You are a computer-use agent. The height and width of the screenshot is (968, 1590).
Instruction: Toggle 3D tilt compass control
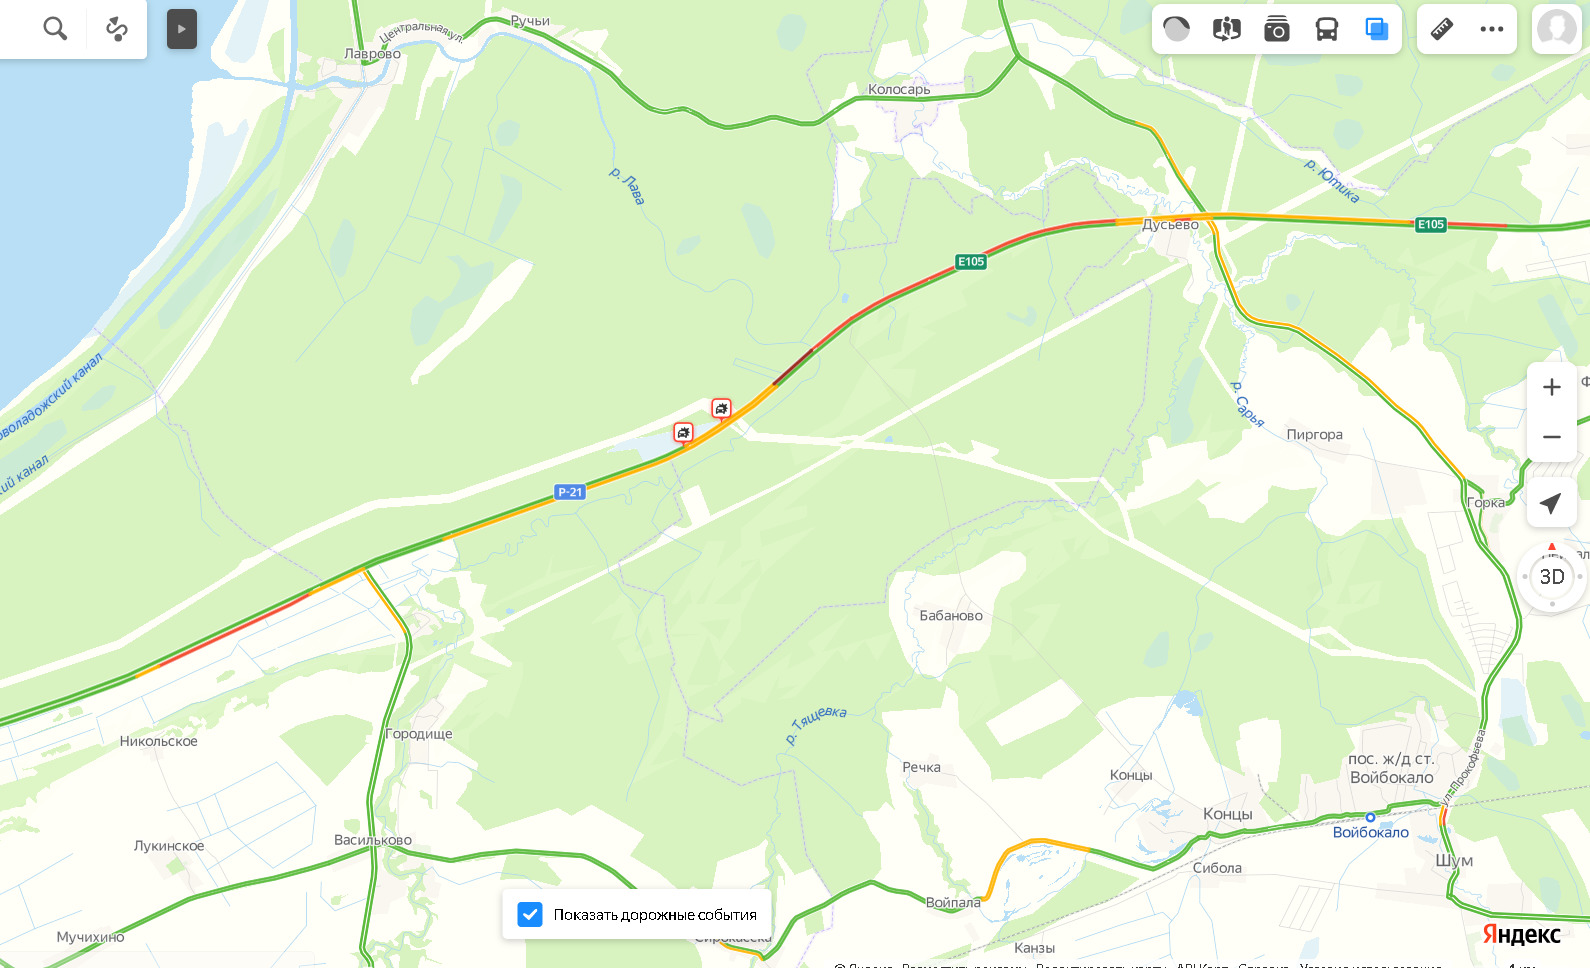point(1552,577)
